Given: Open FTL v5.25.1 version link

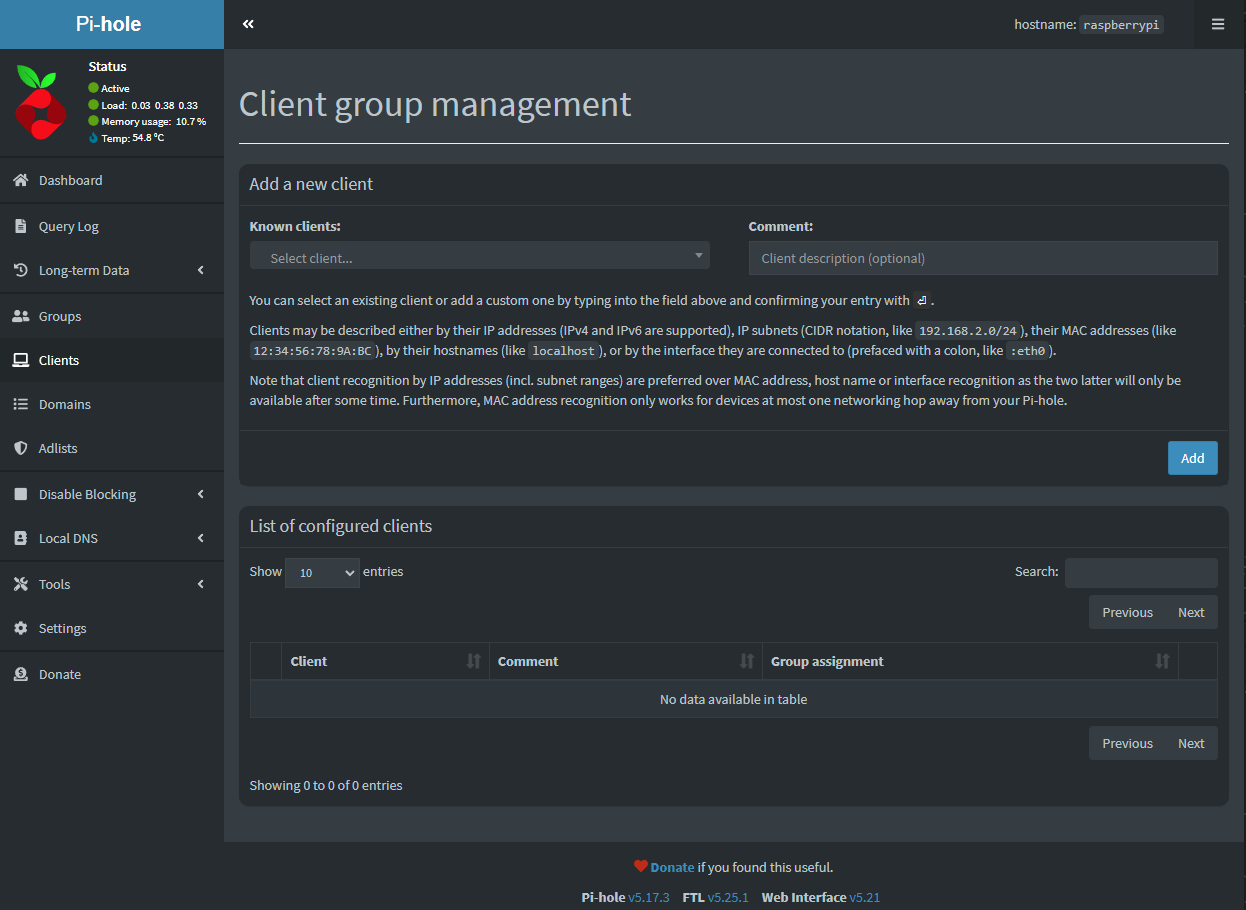Looking at the screenshot, I should (x=728, y=897).
